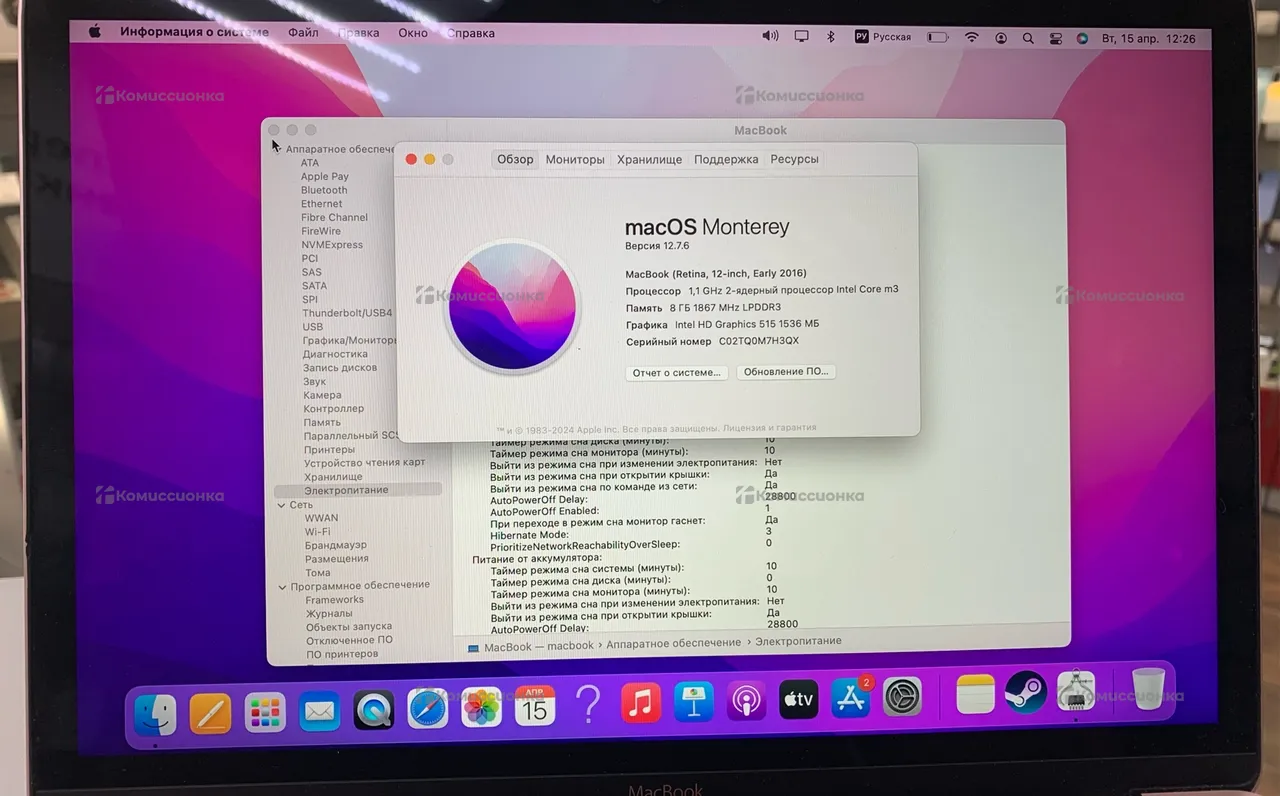Open App Store from the Dock
Image resolution: width=1280 pixels, height=796 pixels.
(x=851, y=697)
